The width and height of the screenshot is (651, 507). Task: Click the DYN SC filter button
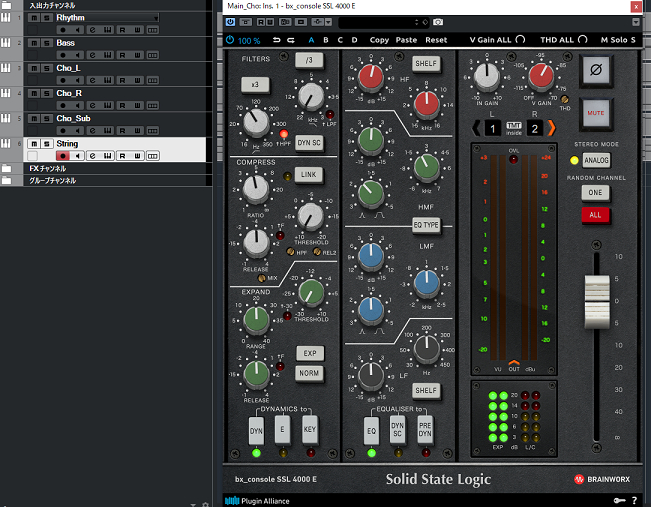click(x=309, y=142)
